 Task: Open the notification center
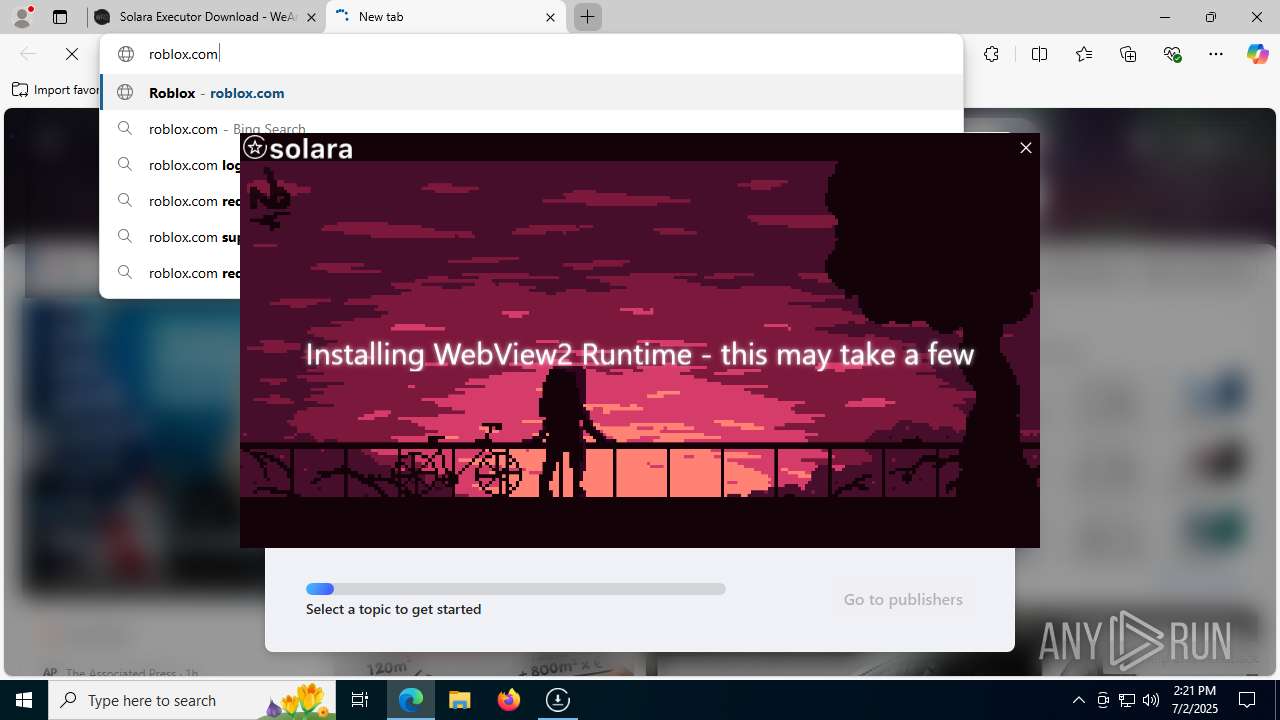[1248, 700]
